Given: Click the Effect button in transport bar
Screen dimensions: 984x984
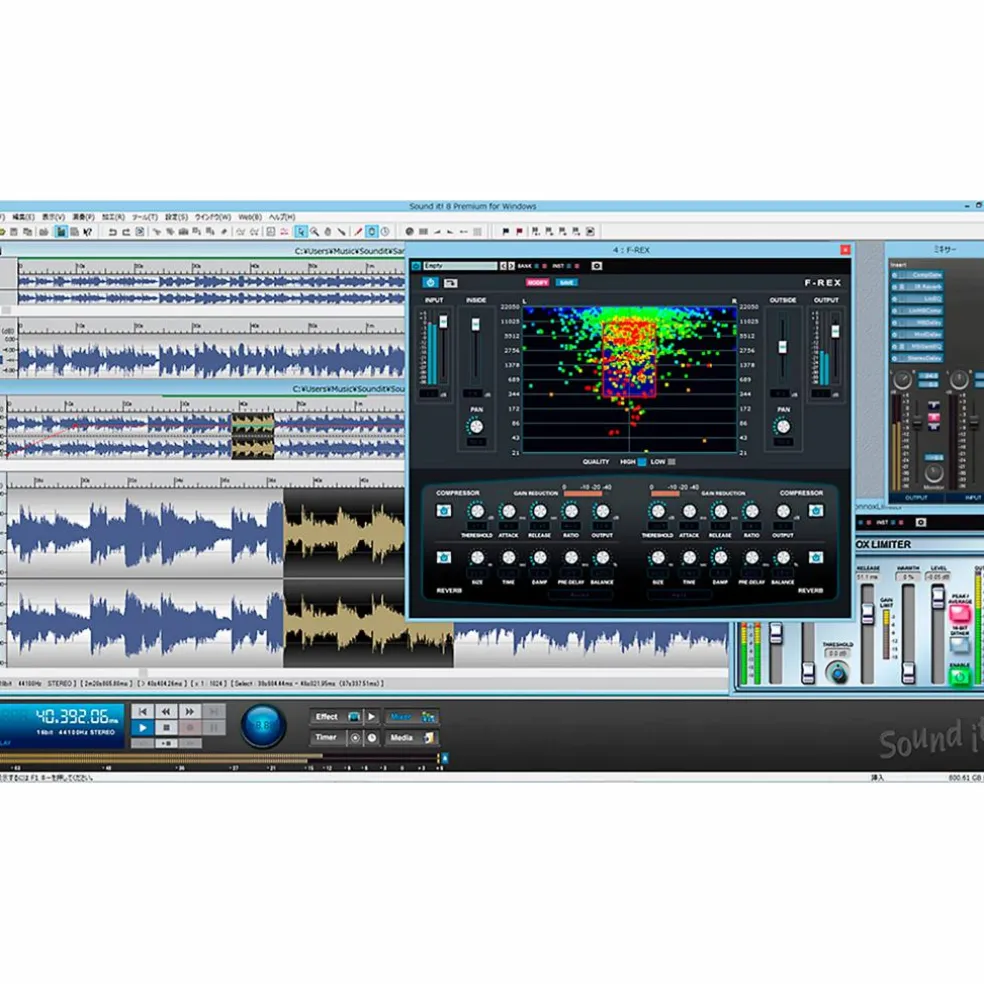Looking at the screenshot, I should (327, 717).
